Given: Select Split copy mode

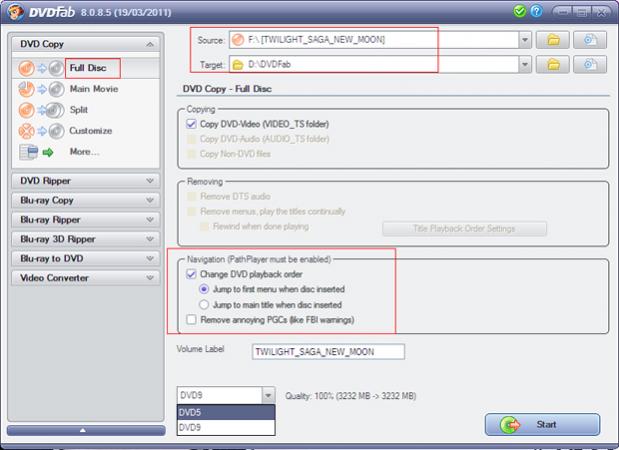Looking at the screenshot, I should coord(79,110).
